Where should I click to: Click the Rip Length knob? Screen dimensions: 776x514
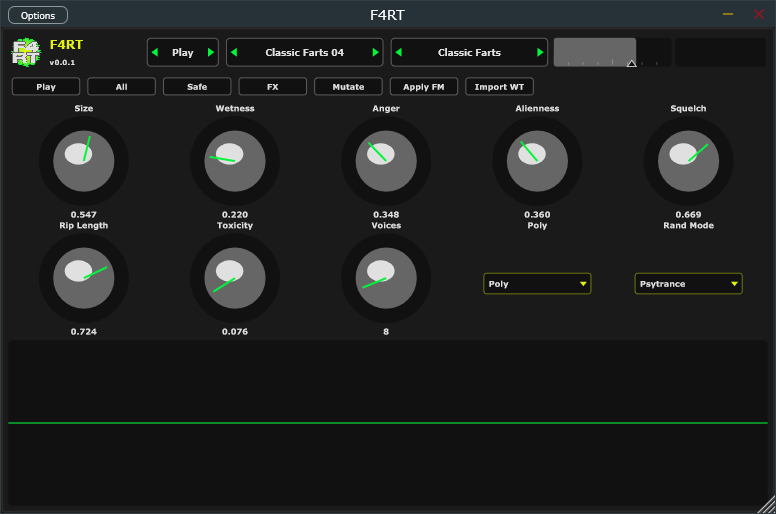click(84, 278)
